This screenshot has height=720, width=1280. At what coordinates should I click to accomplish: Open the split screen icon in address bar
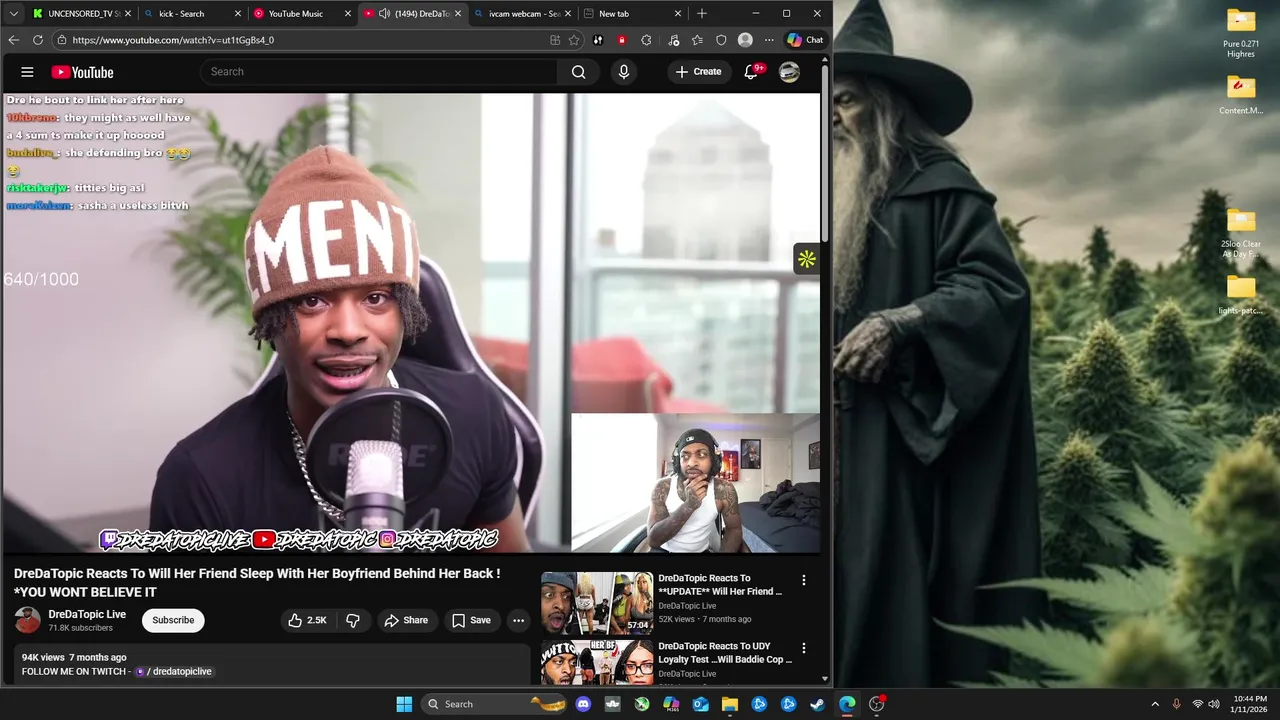[x=555, y=40]
